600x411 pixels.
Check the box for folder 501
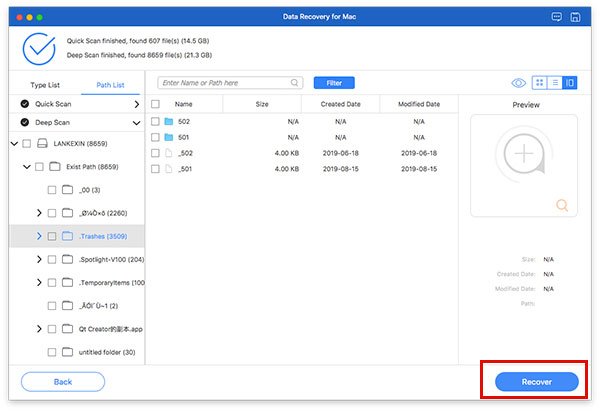[x=155, y=137]
